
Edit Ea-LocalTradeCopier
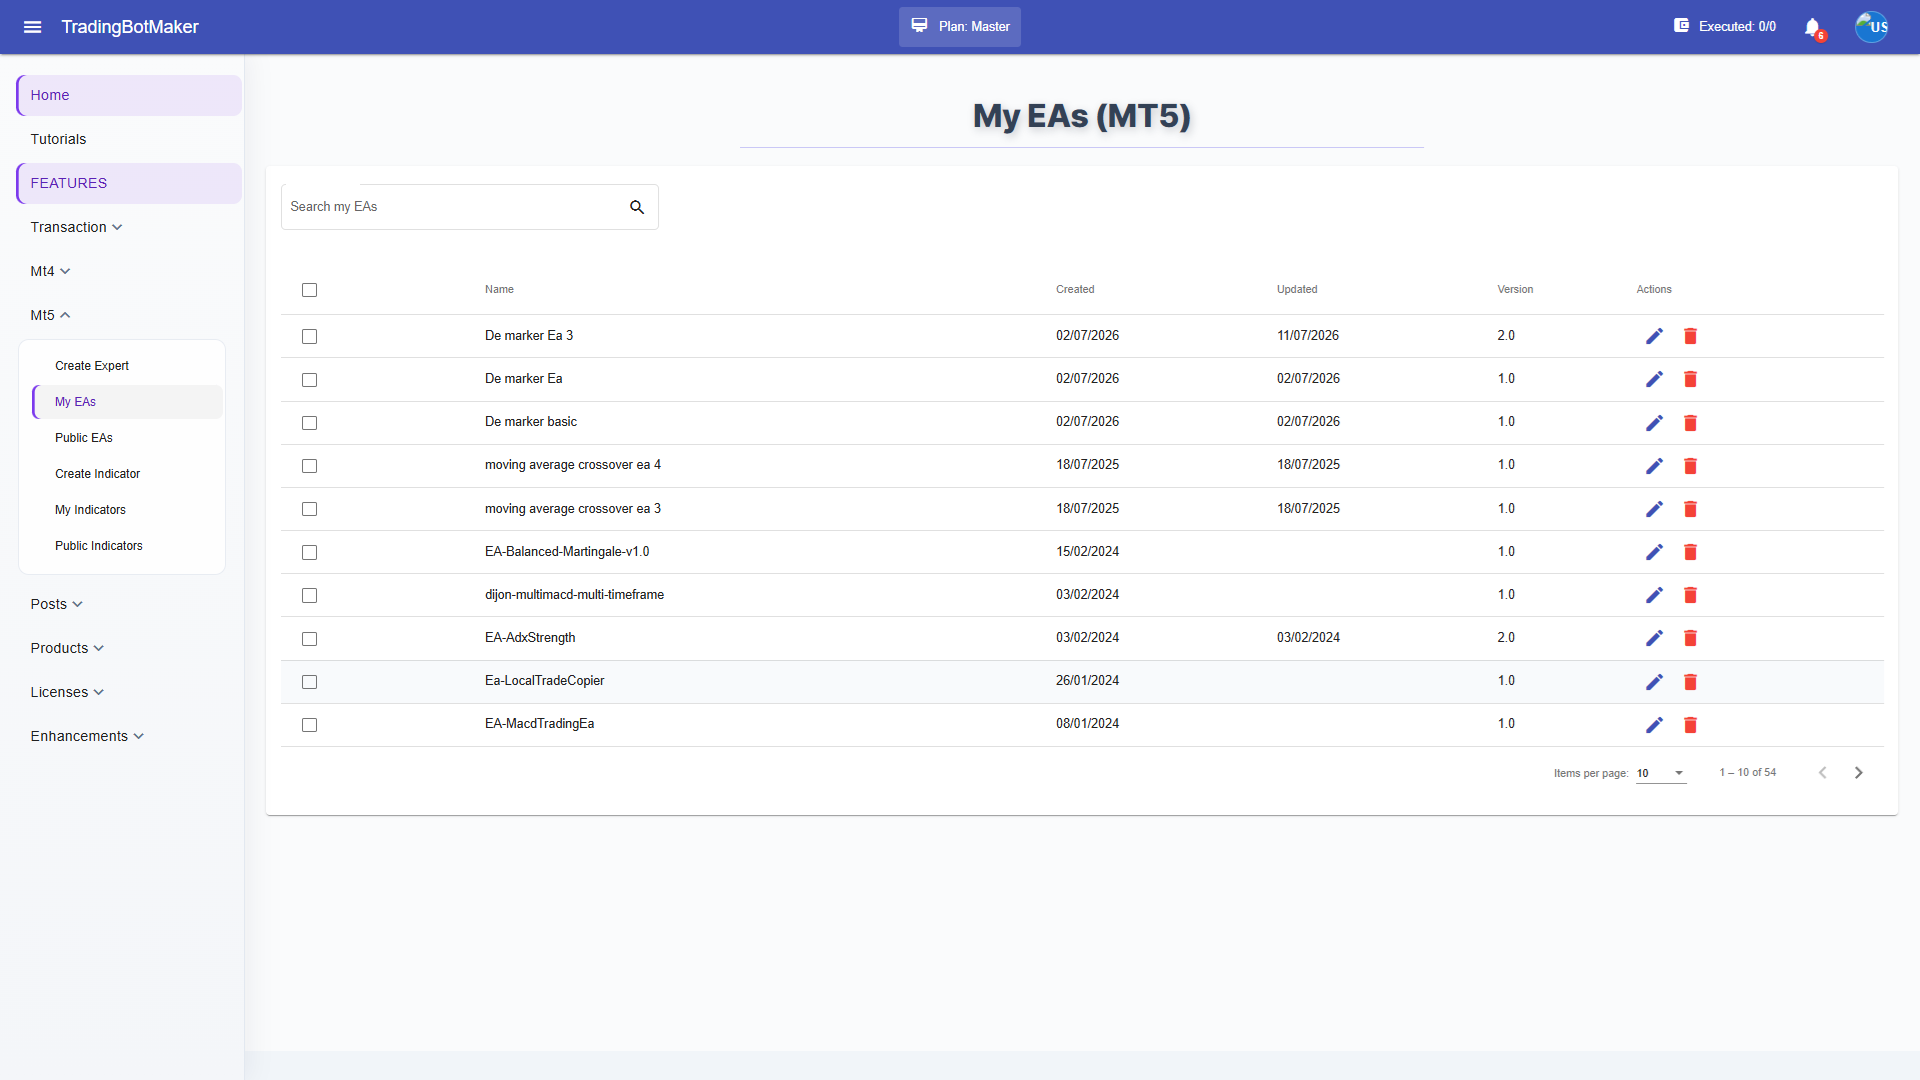click(x=1654, y=682)
